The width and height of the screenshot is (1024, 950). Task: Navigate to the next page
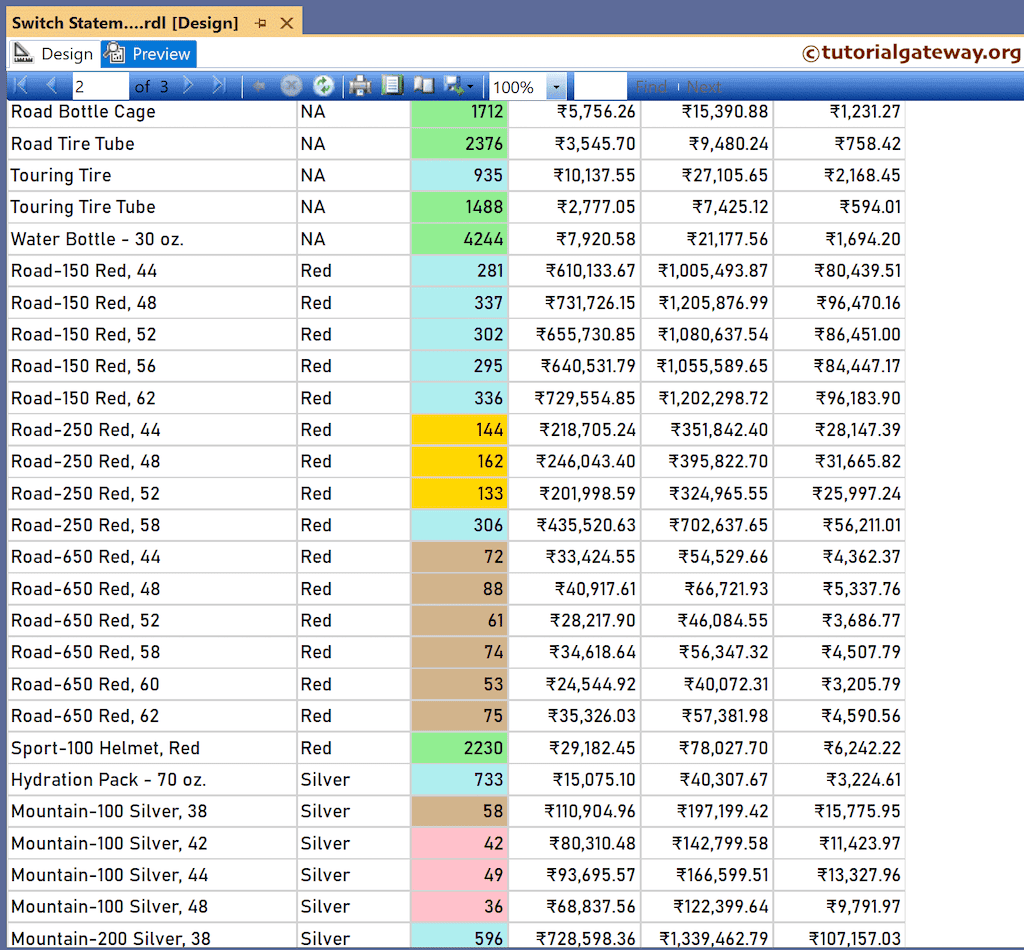(x=188, y=86)
